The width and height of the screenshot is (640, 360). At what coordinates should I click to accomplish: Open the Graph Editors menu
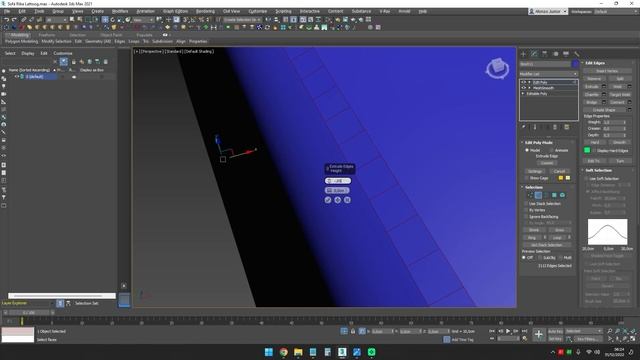pos(176,11)
